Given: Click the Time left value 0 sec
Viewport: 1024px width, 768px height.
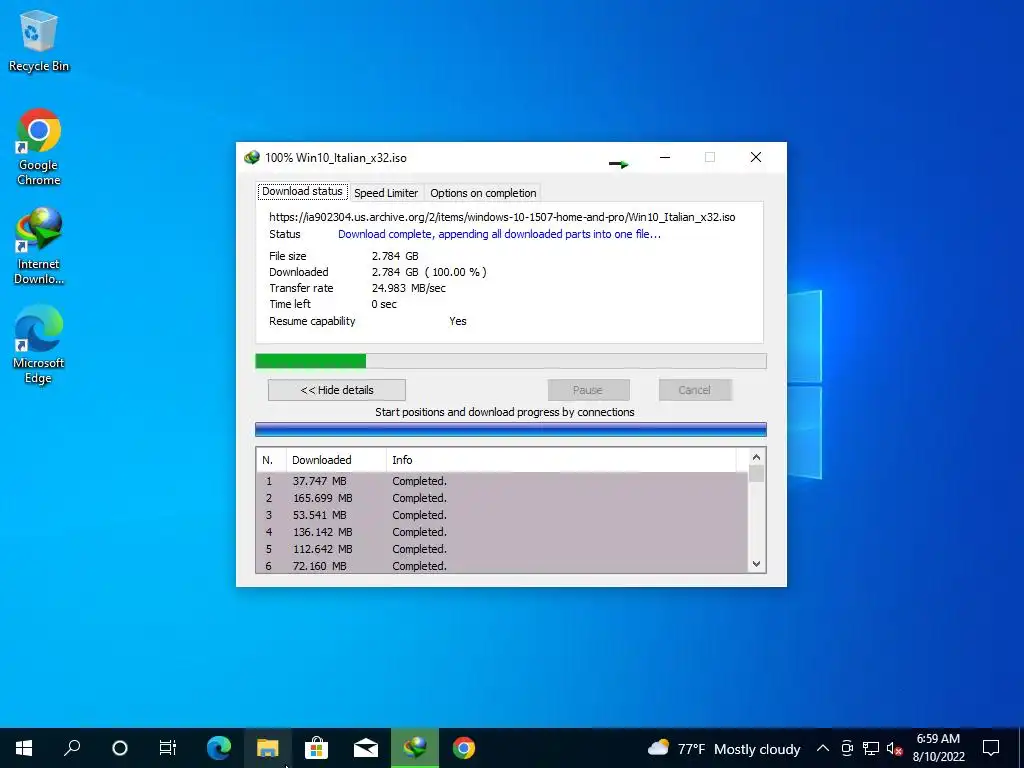Looking at the screenshot, I should 384,304.
